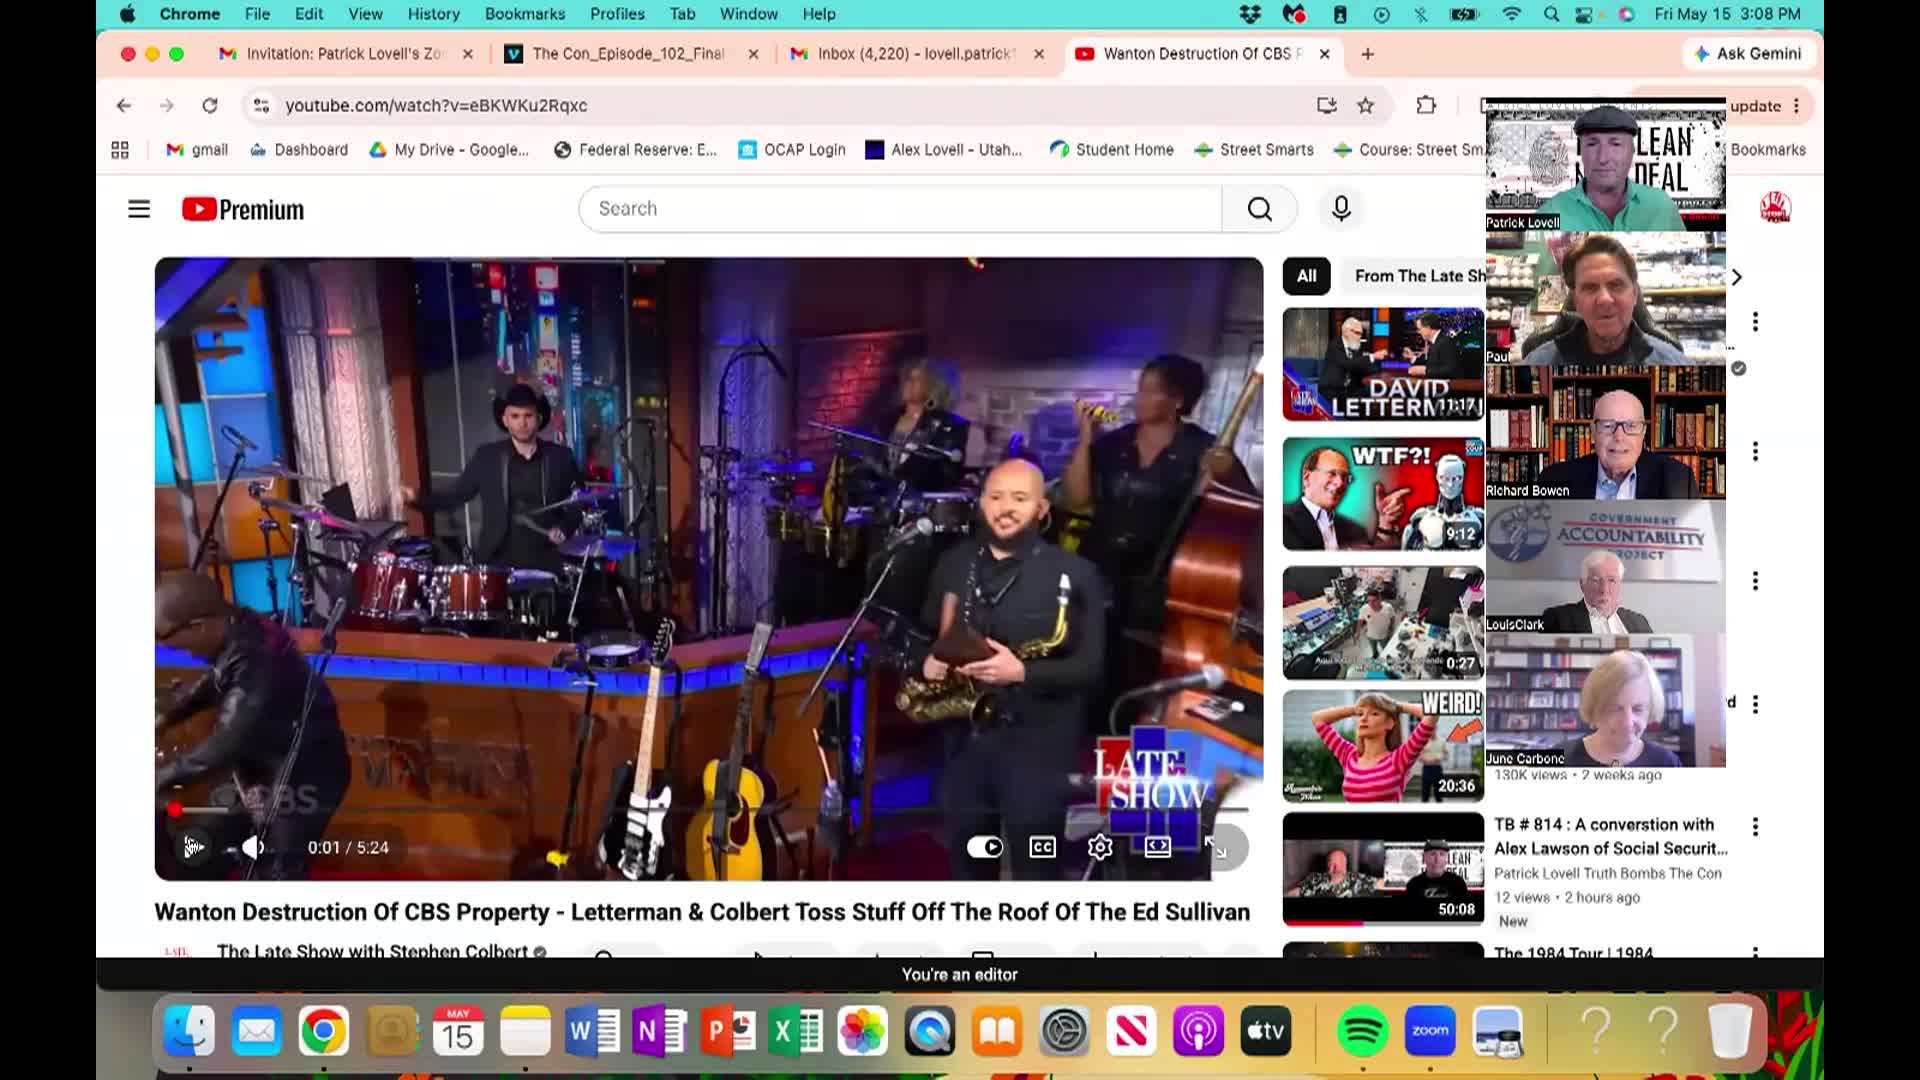Reload the YouTube page

[210, 106]
